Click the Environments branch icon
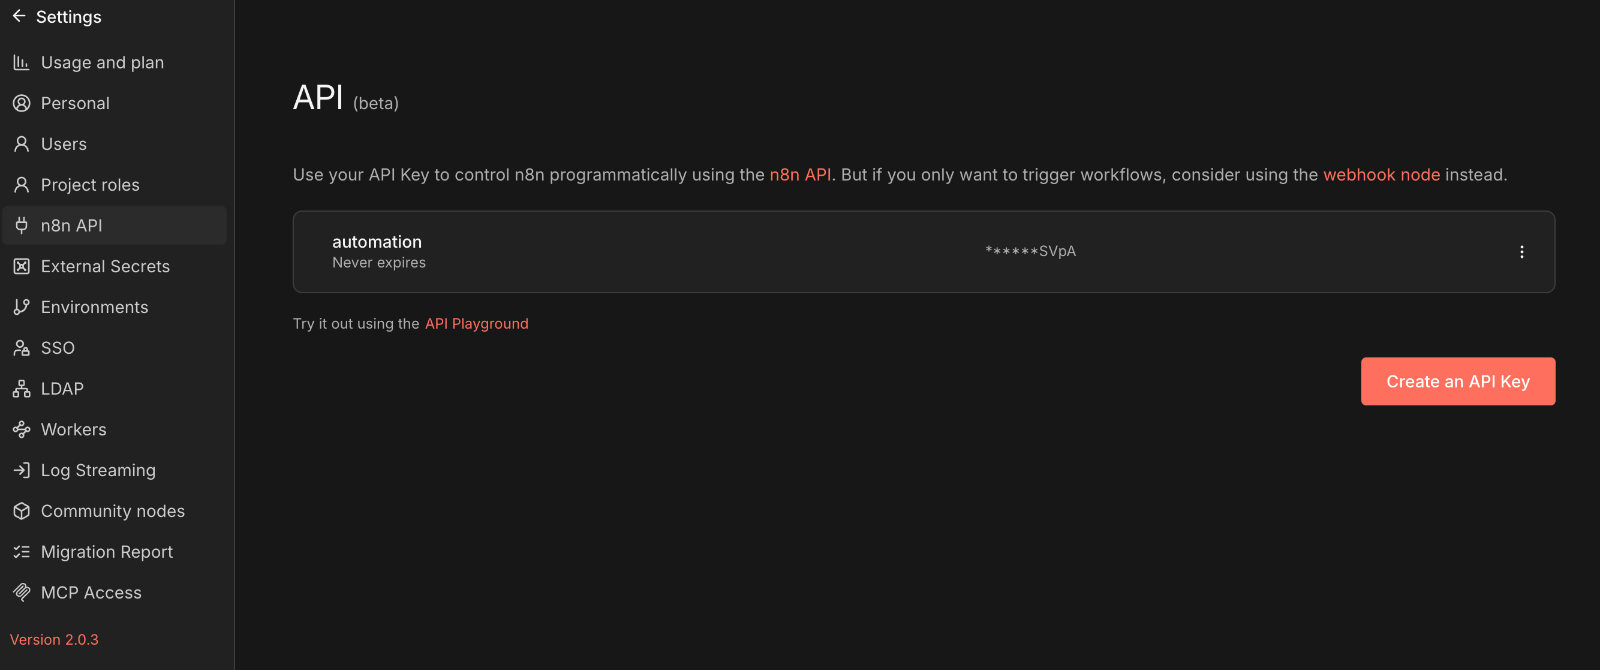Viewport: 1600px width, 670px height. tap(21, 307)
